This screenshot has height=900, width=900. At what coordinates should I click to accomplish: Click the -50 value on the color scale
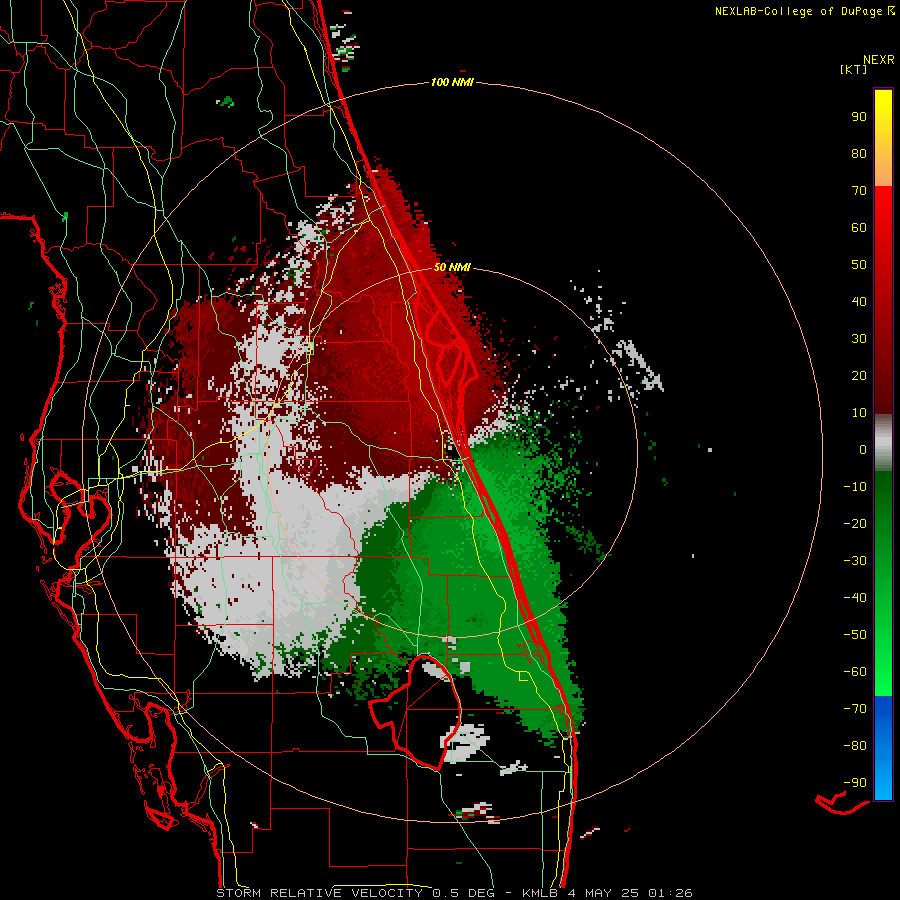855,635
